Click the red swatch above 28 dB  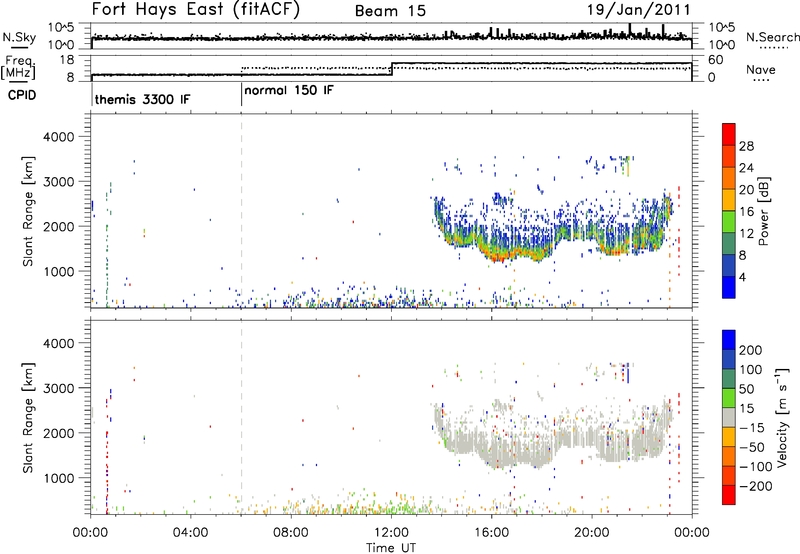(729, 134)
